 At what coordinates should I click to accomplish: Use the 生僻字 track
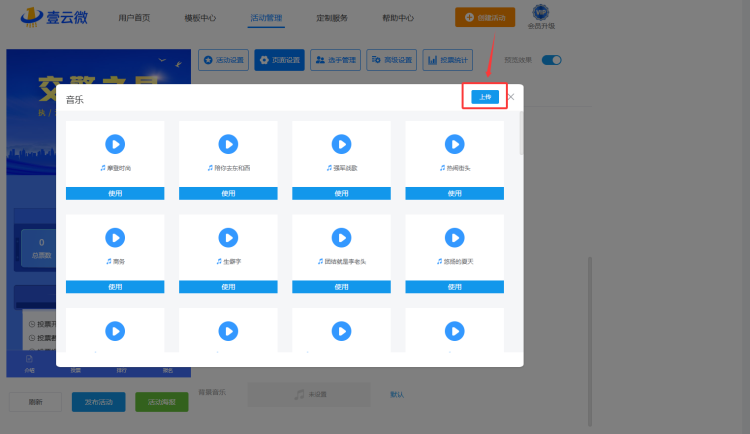(228, 286)
